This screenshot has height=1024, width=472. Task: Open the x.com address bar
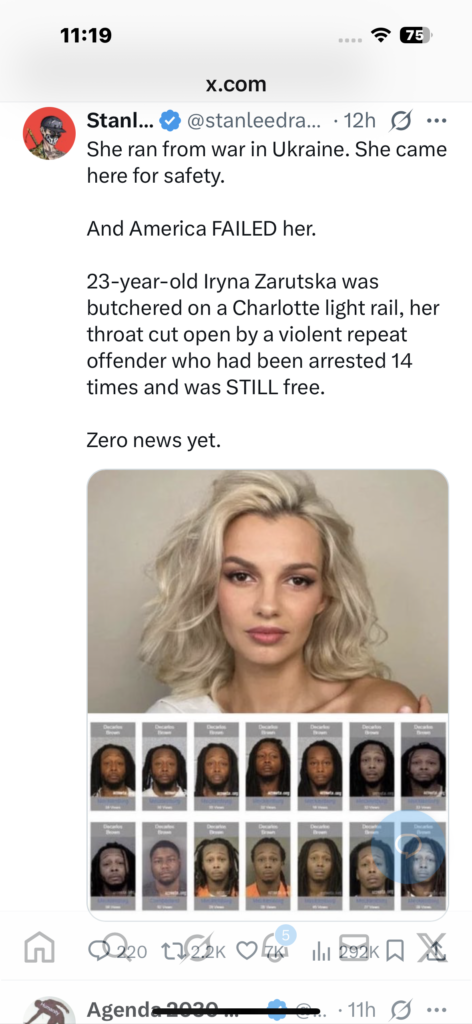tap(236, 84)
